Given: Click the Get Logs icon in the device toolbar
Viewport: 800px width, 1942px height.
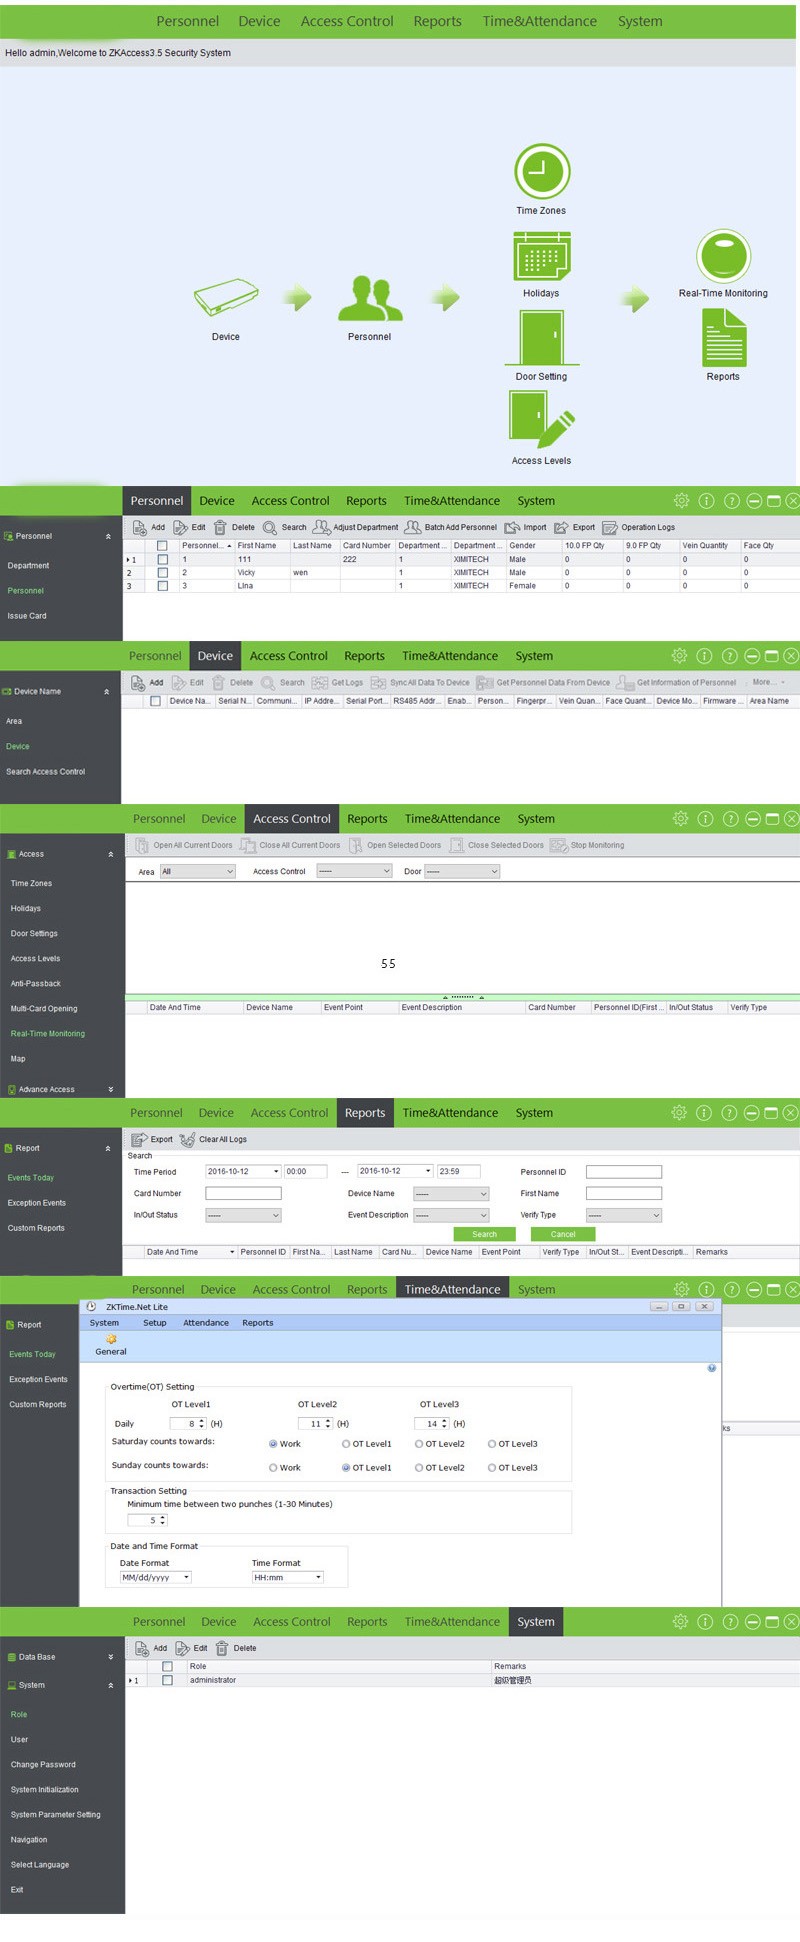Looking at the screenshot, I should (x=320, y=682).
